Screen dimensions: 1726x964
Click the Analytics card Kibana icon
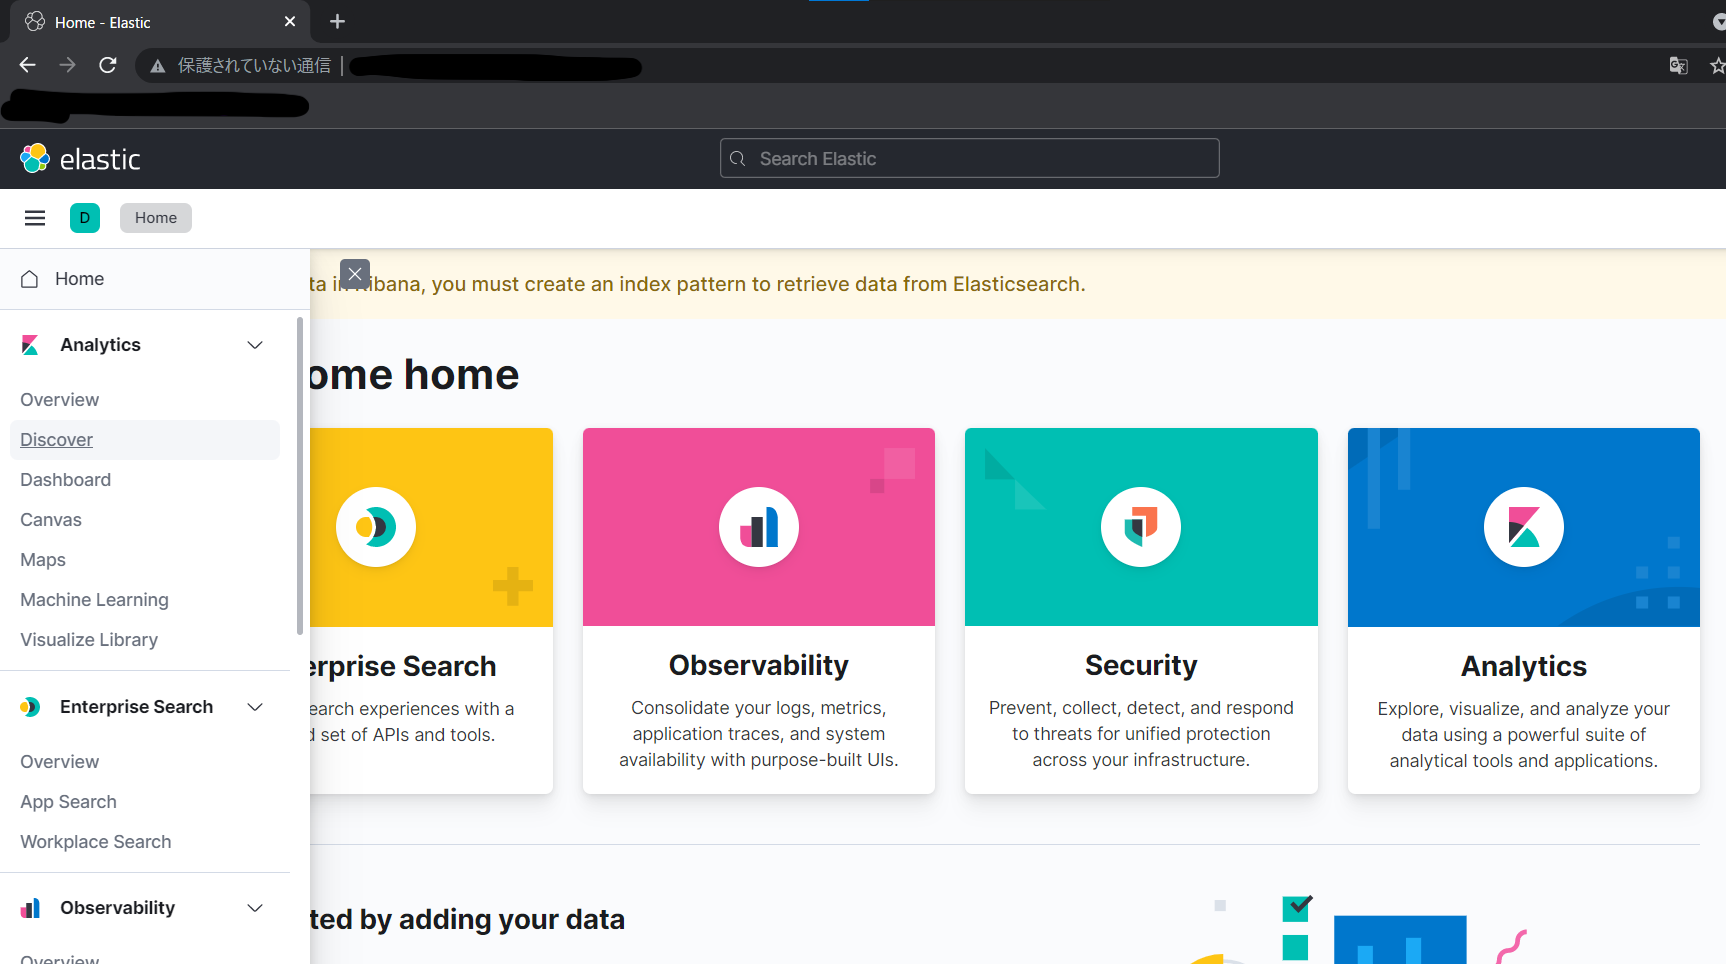(1524, 527)
